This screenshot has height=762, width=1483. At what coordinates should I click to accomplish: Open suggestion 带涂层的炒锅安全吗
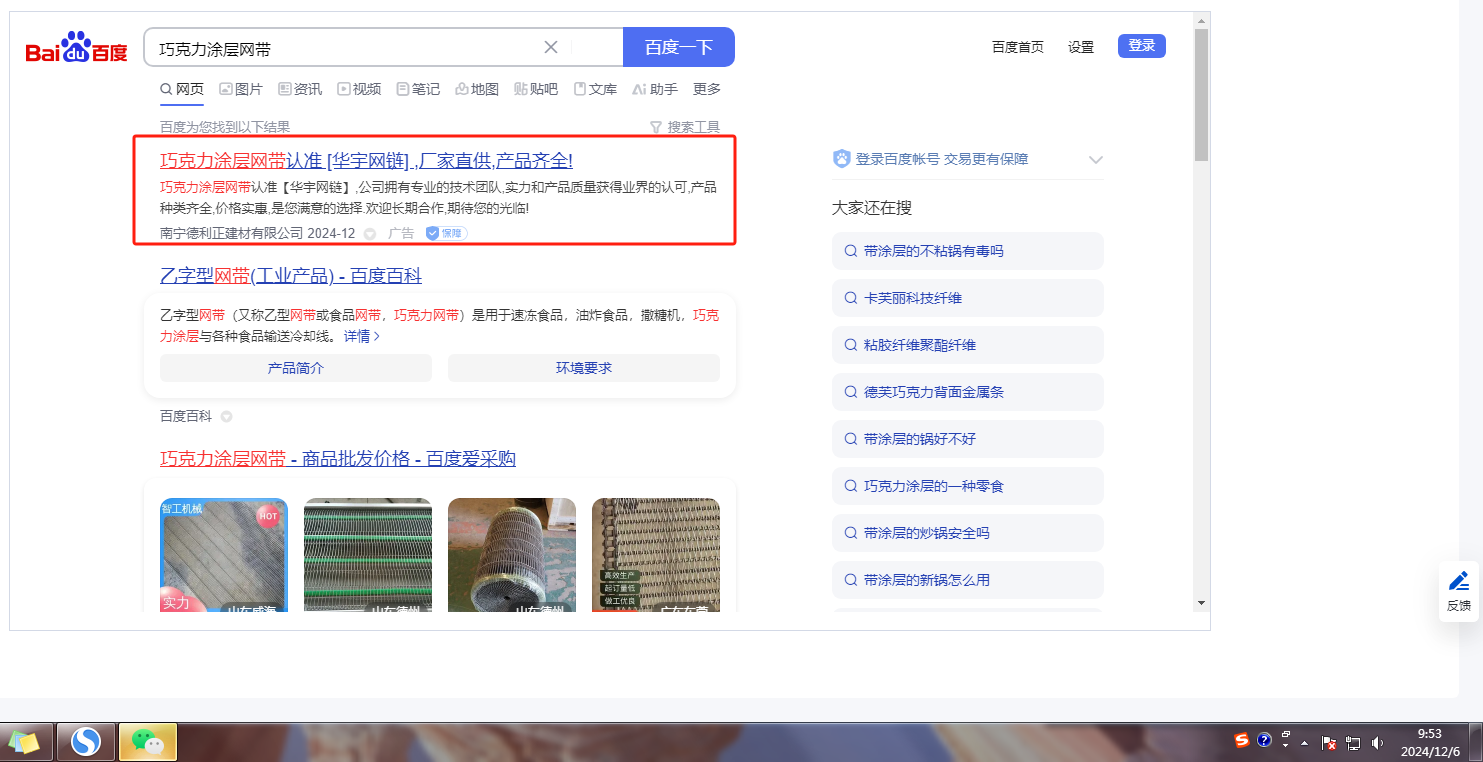pos(968,533)
